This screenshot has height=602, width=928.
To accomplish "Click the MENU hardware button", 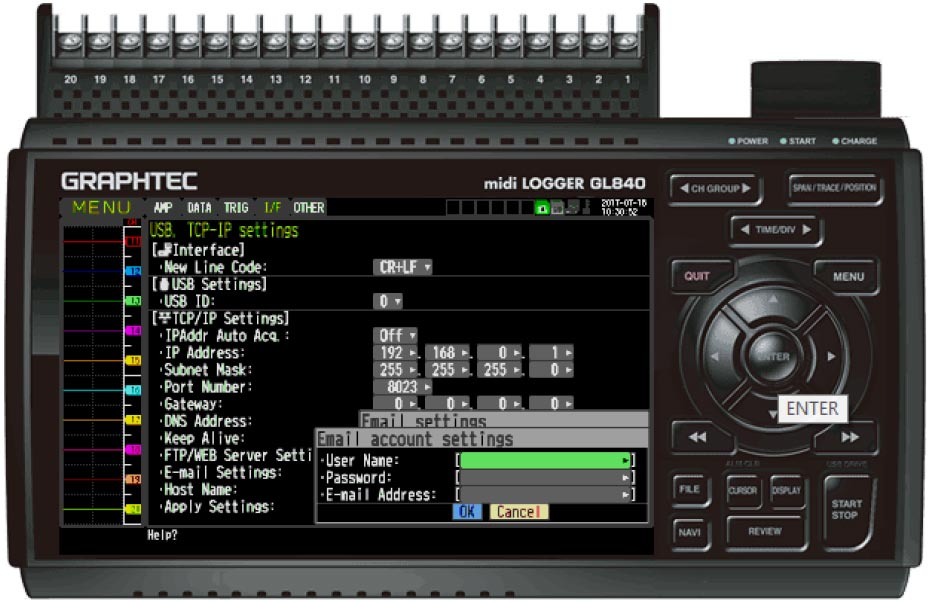I will [x=848, y=276].
